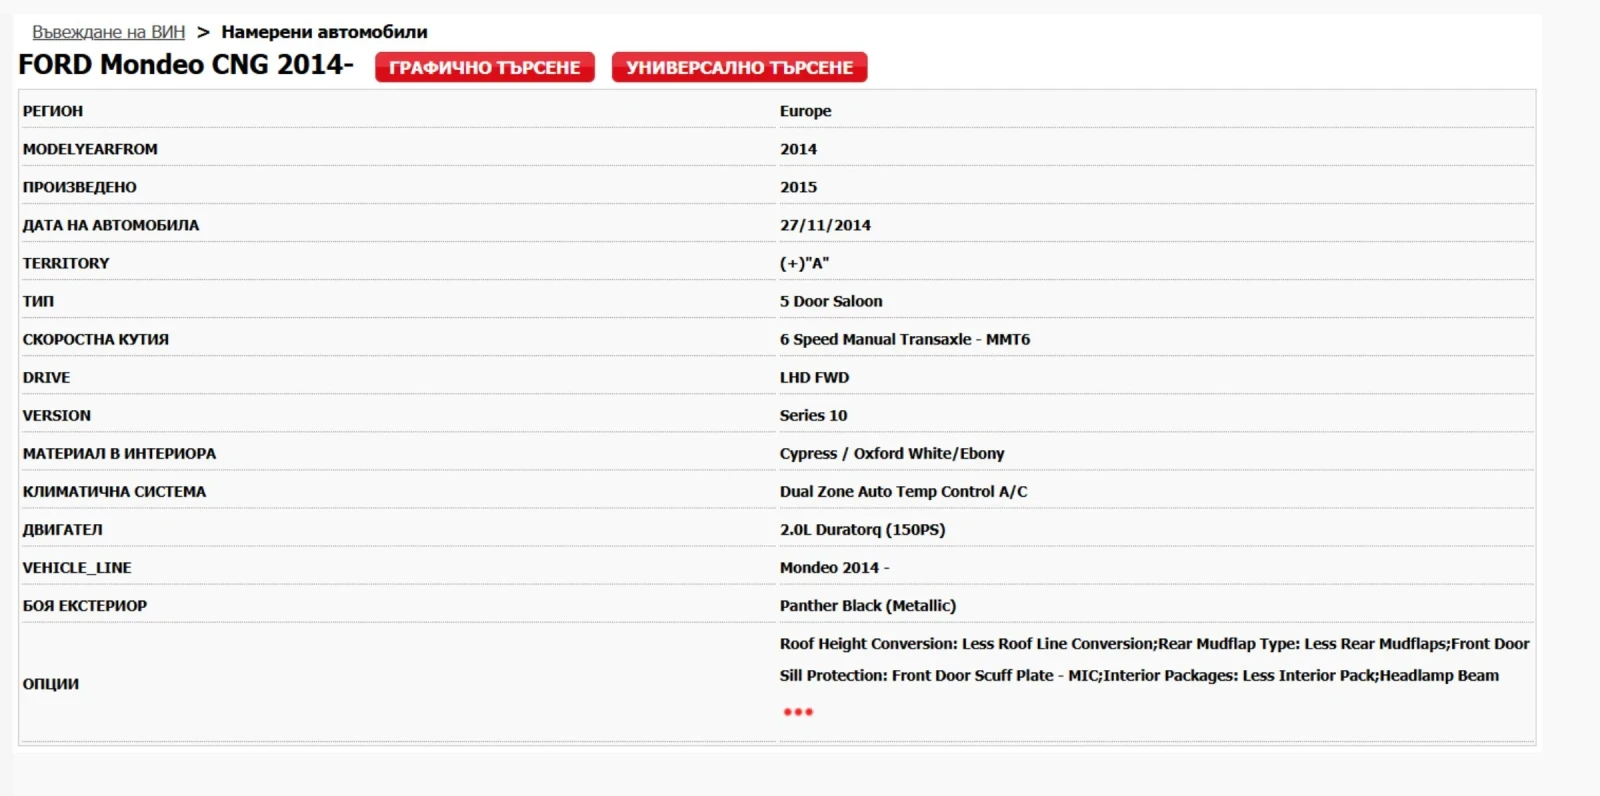Click the ГРАФИЧНО ТЪРСЕНЕ button

(485, 67)
